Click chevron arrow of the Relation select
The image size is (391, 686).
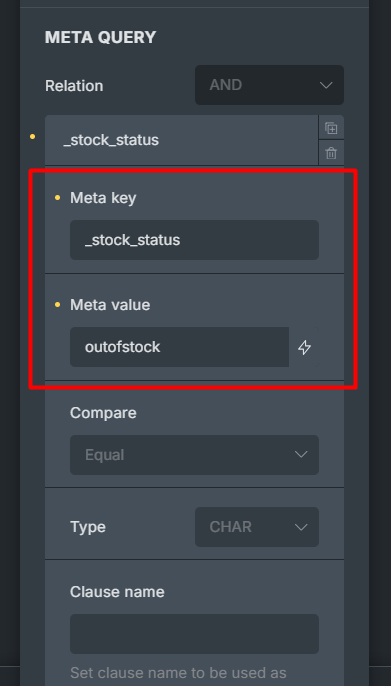pos(326,85)
